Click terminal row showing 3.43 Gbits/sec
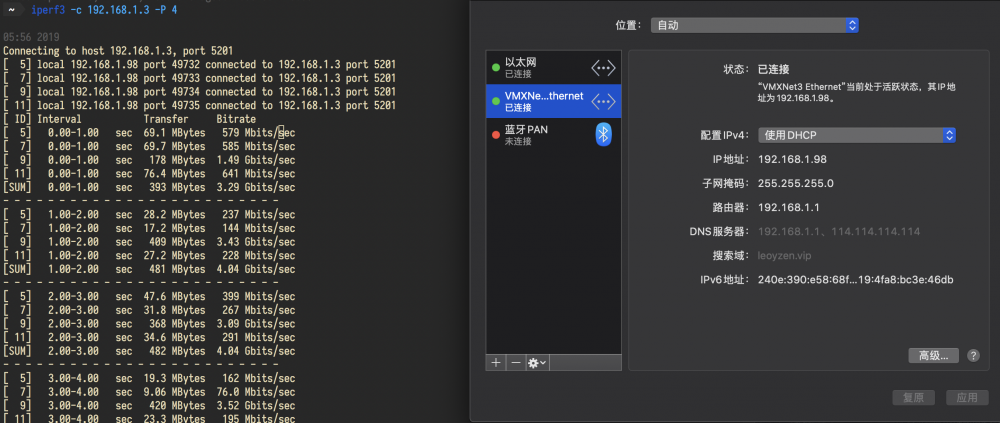The width and height of the screenshot is (1000, 423). click(149, 242)
